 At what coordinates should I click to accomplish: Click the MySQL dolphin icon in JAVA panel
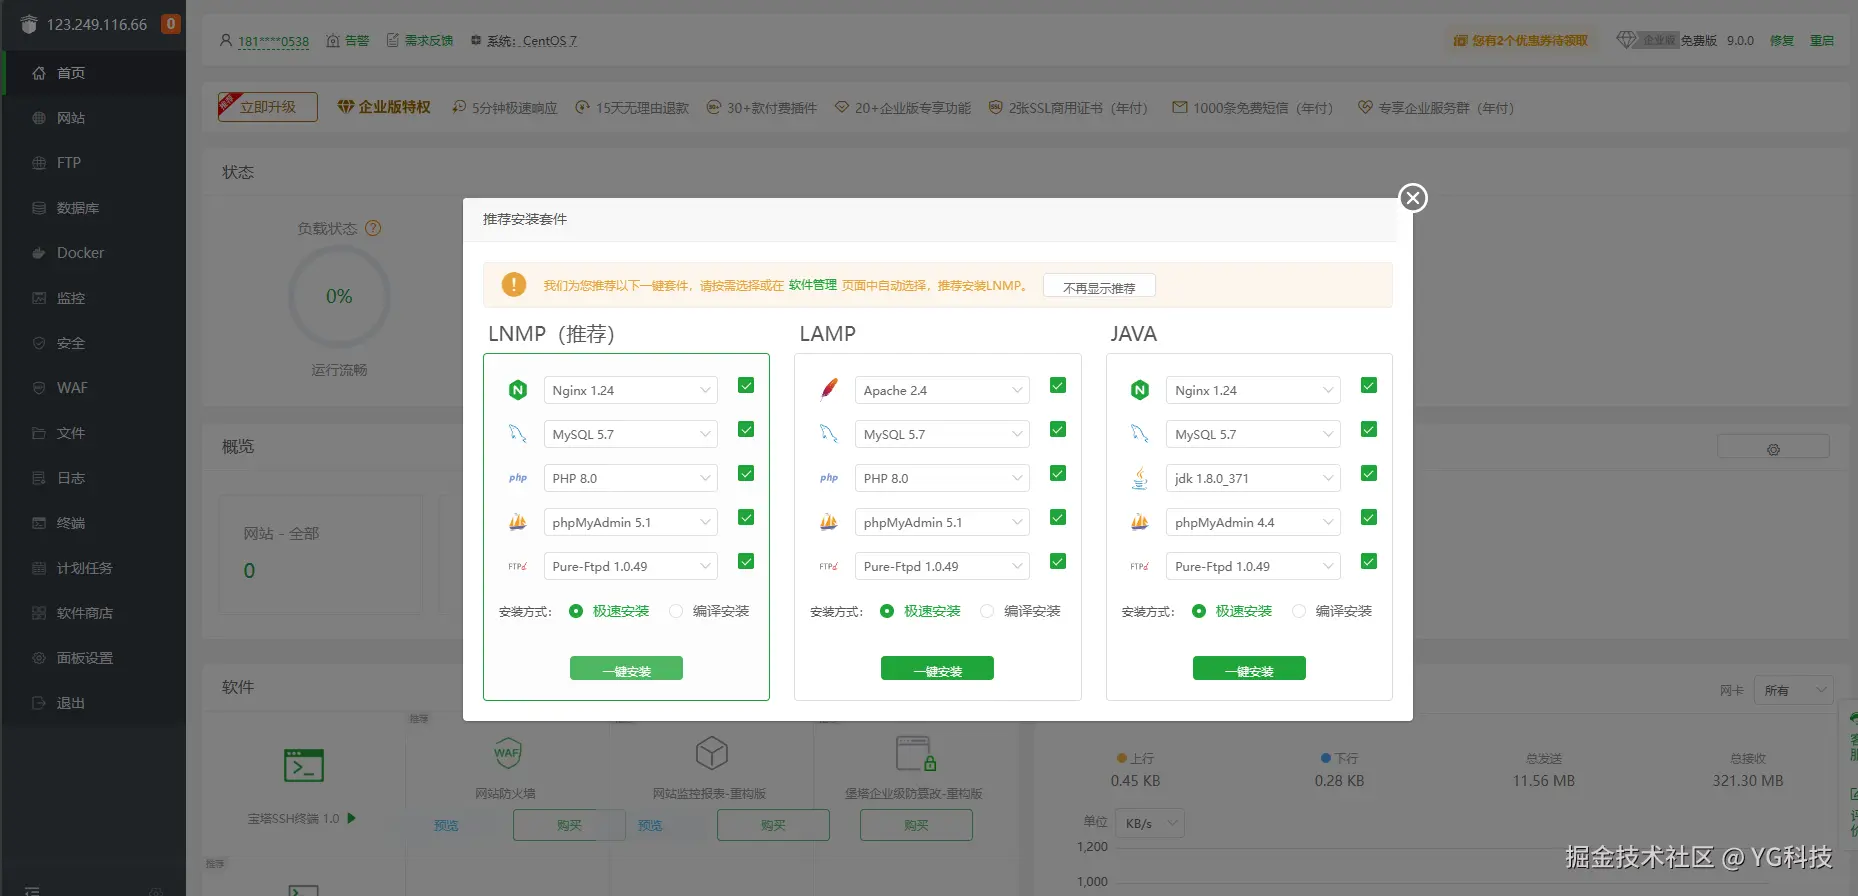[1140, 434]
